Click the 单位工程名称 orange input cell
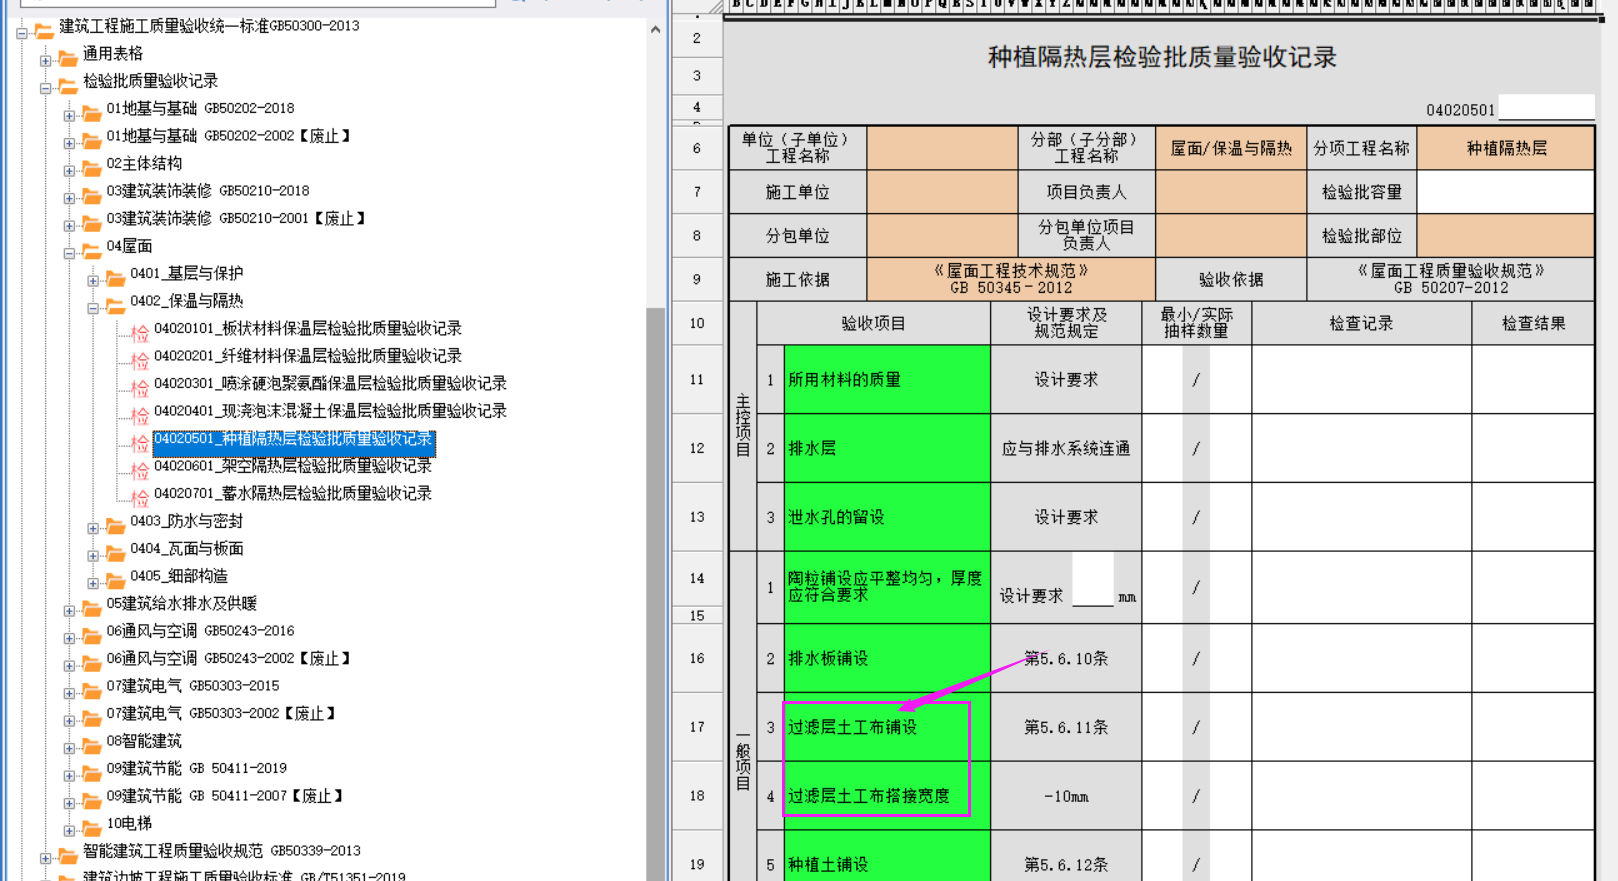The width and height of the screenshot is (1618, 881). [x=942, y=148]
